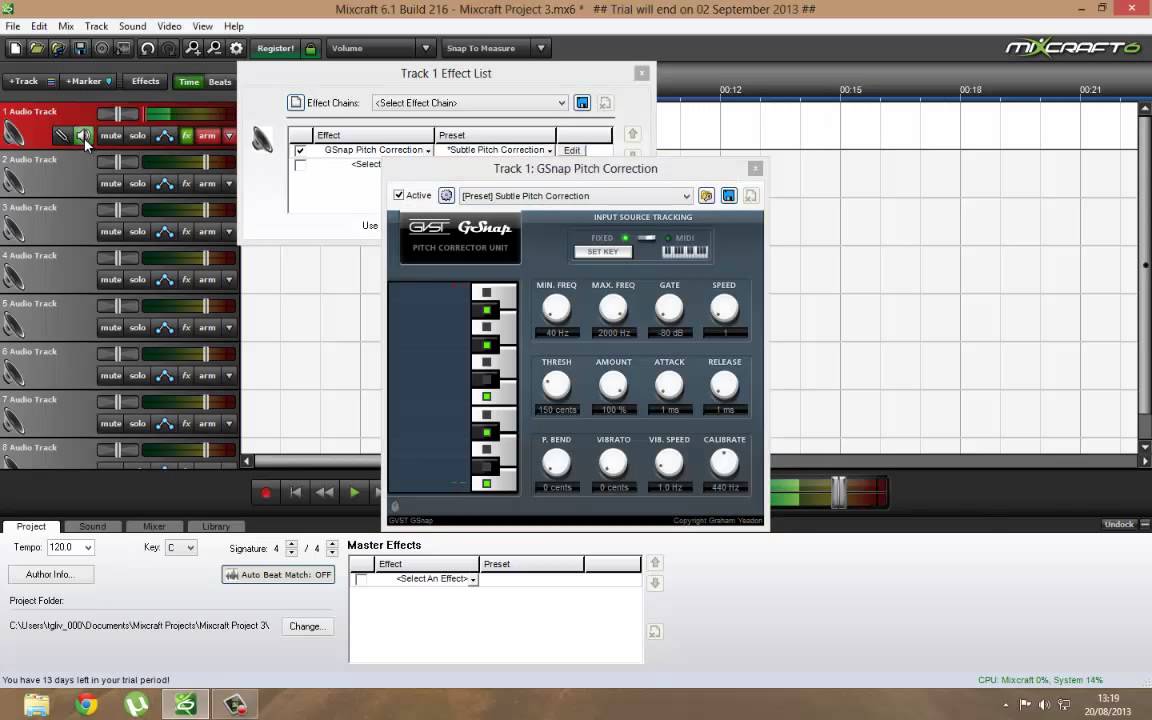Click the SET KEY button in GSnap
This screenshot has height=720, width=1152.
click(x=603, y=252)
